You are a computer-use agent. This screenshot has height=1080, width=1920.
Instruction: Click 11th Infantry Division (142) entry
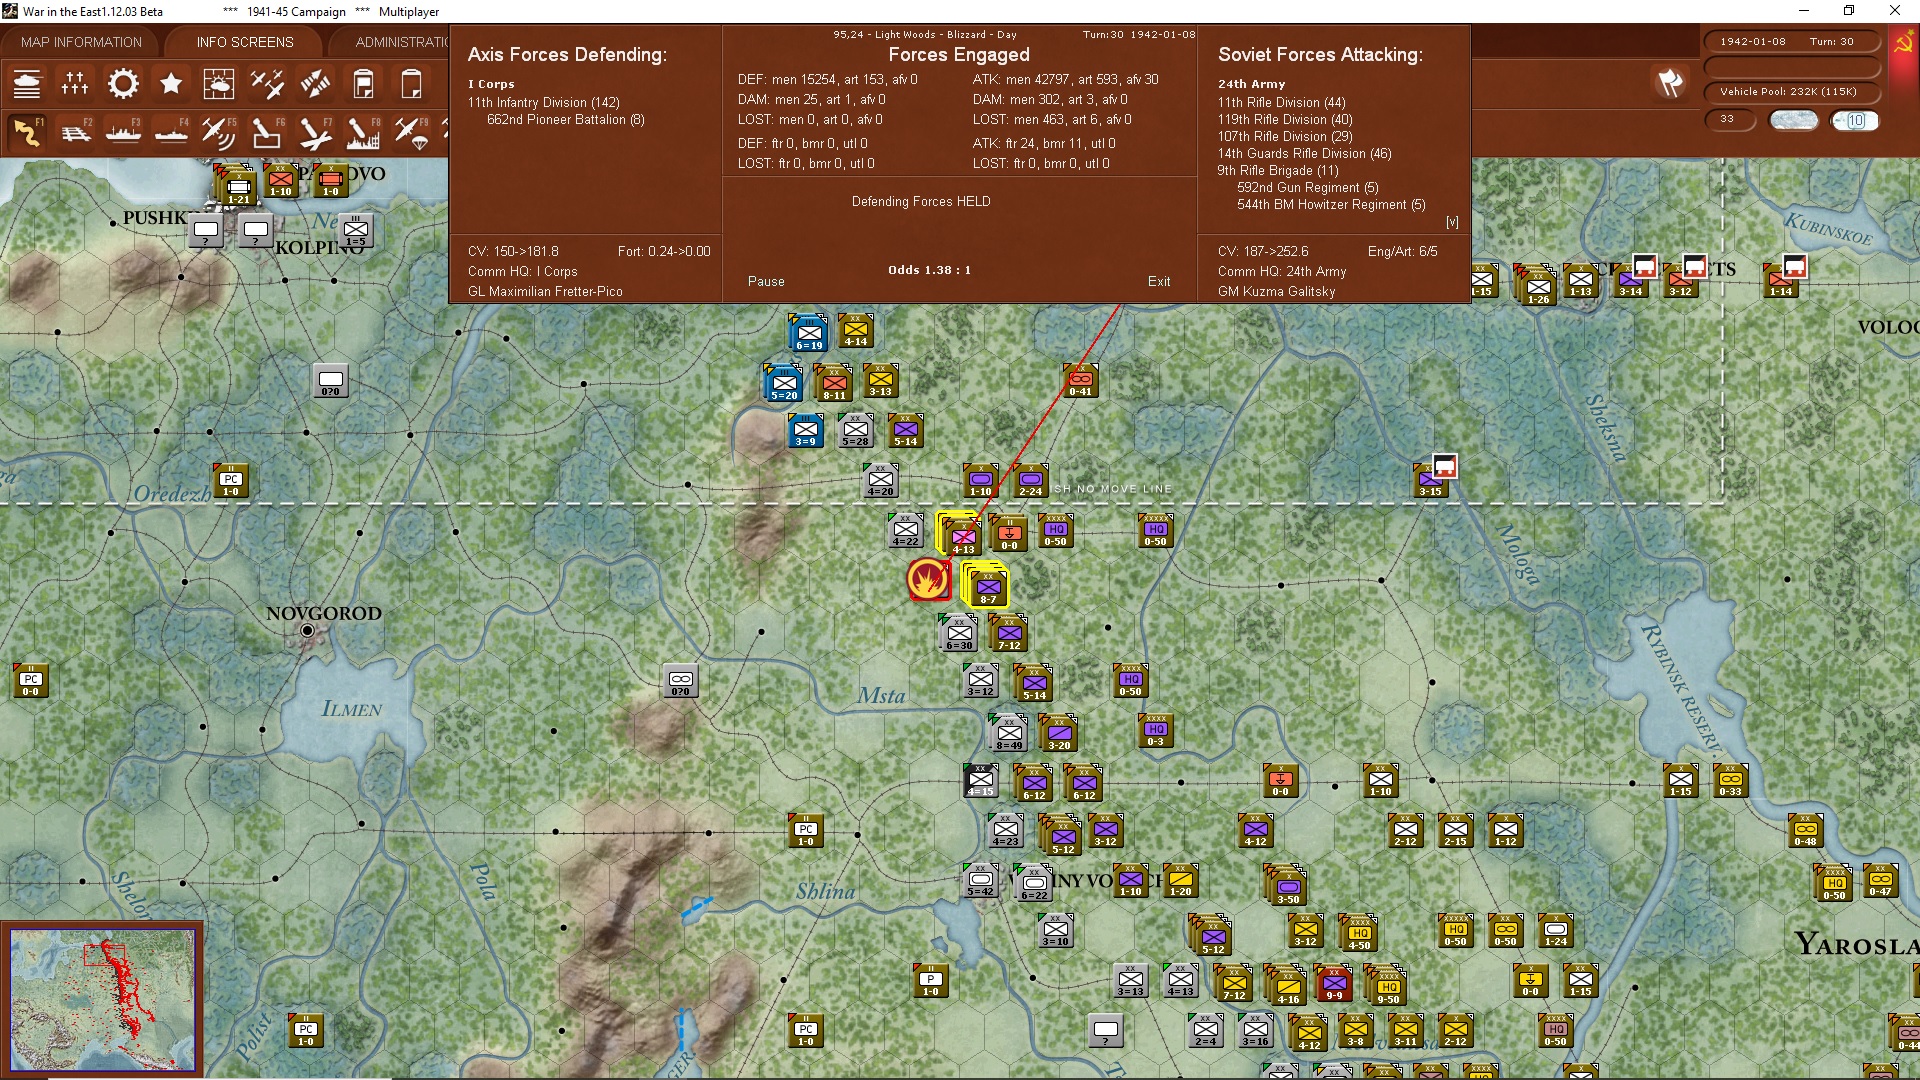pos(544,102)
